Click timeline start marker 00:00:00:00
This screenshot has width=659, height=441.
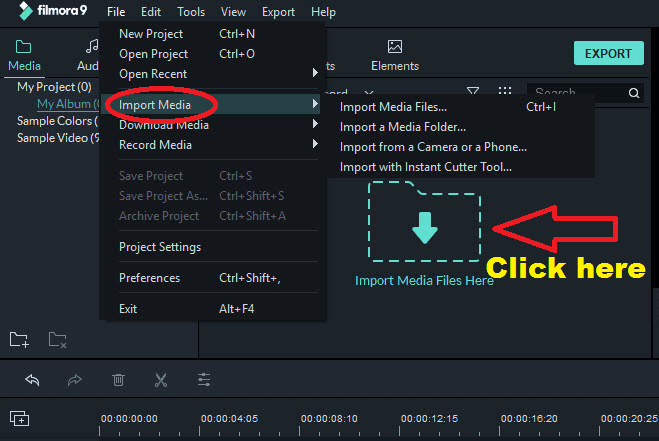pos(129,419)
